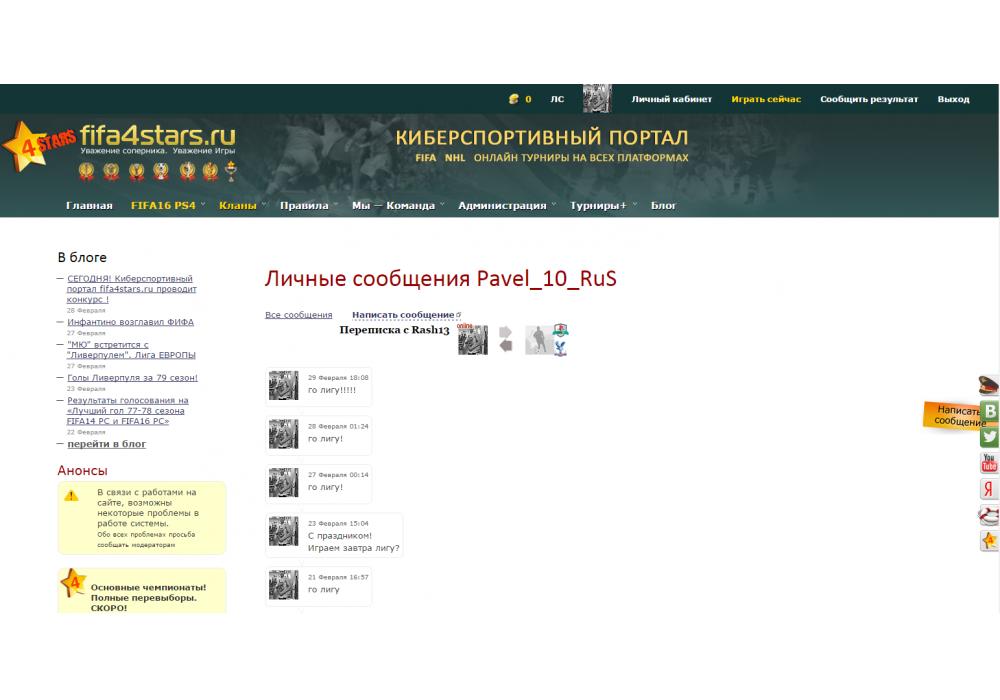Go to Главная in navigation
This screenshot has height=700, width=1000.
(89, 205)
